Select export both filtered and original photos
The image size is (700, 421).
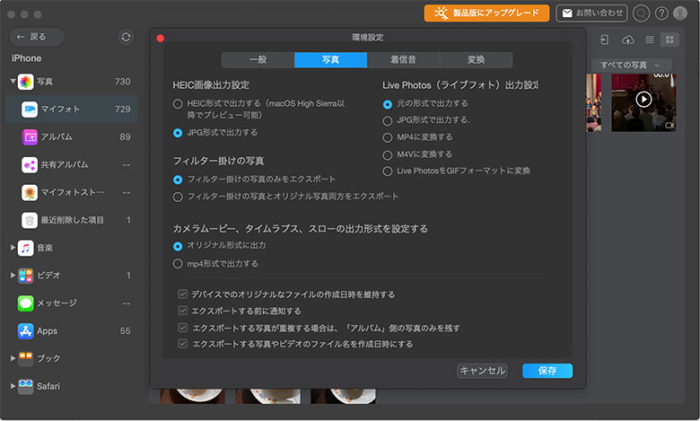click(178, 197)
